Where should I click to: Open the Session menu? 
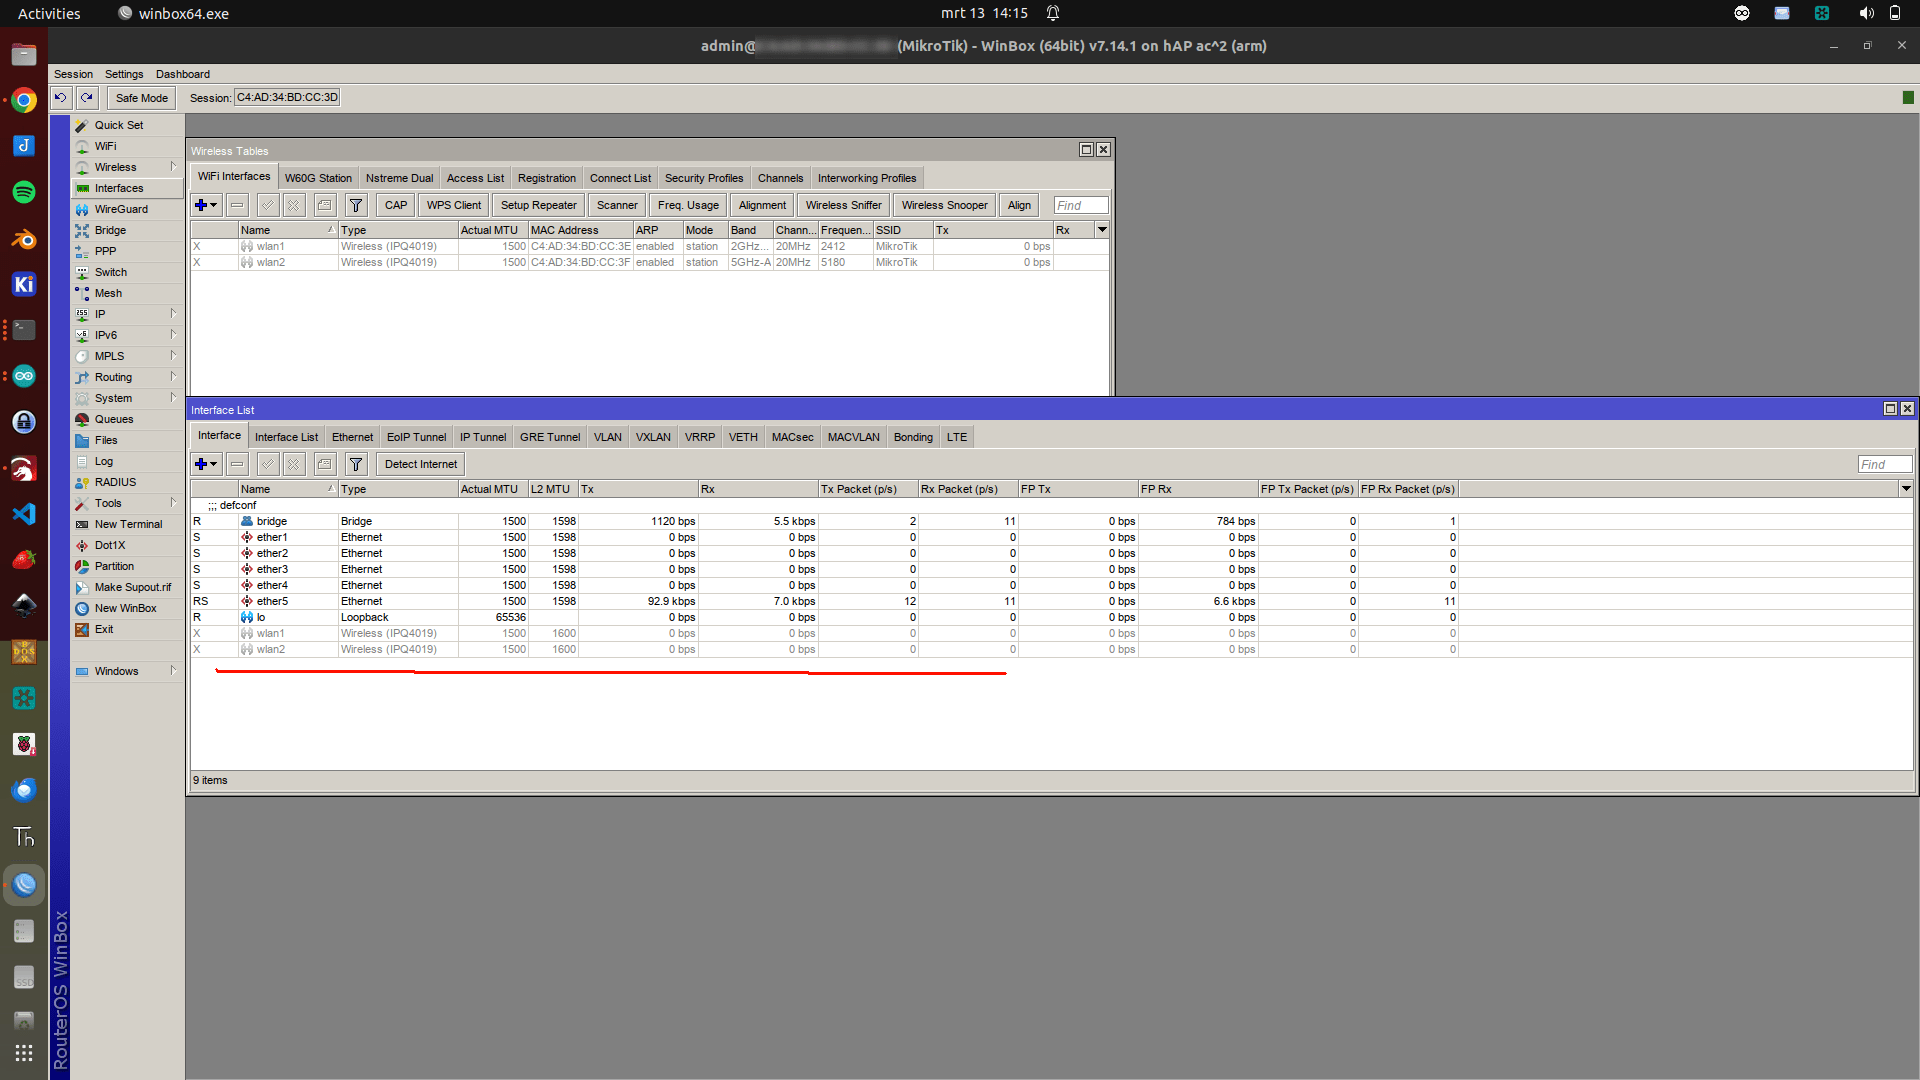click(x=73, y=74)
